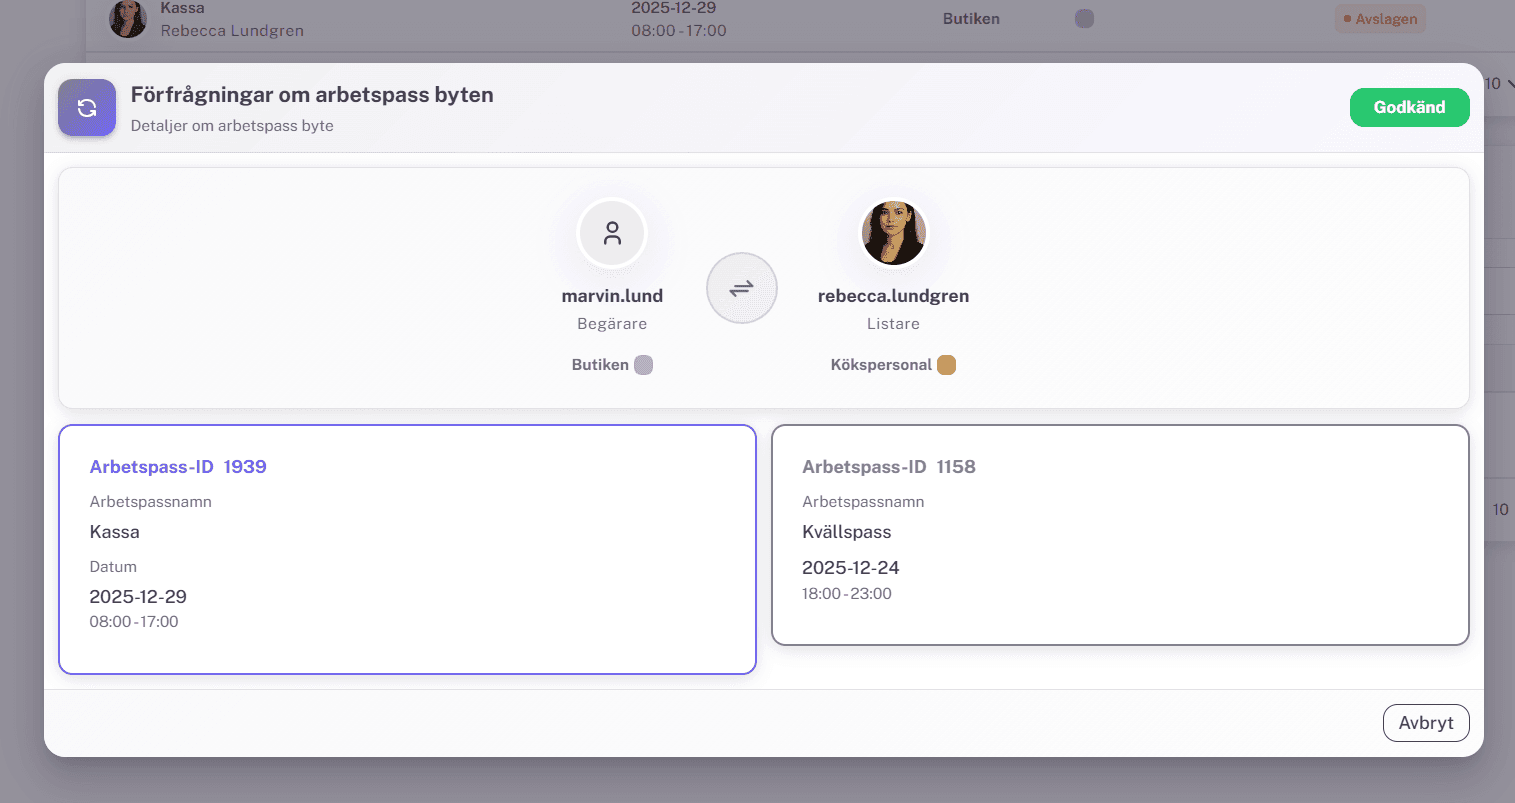Click the purple Butiken role dot under marvin.lund
Screen dimensions: 1515x803
[x=644, y=364]
